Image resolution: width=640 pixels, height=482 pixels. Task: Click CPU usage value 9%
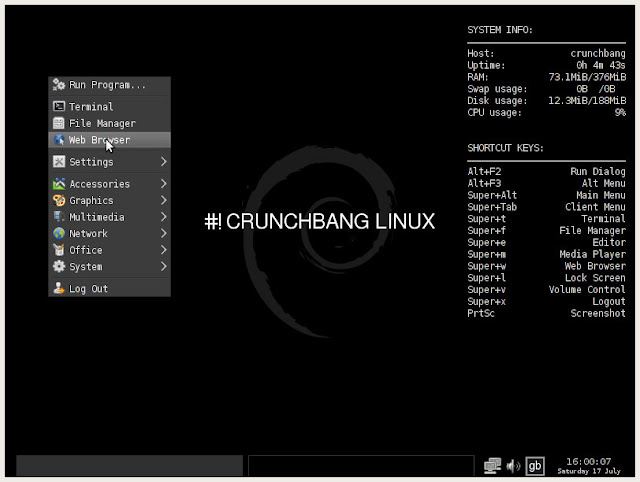click(x=620, y=113)
